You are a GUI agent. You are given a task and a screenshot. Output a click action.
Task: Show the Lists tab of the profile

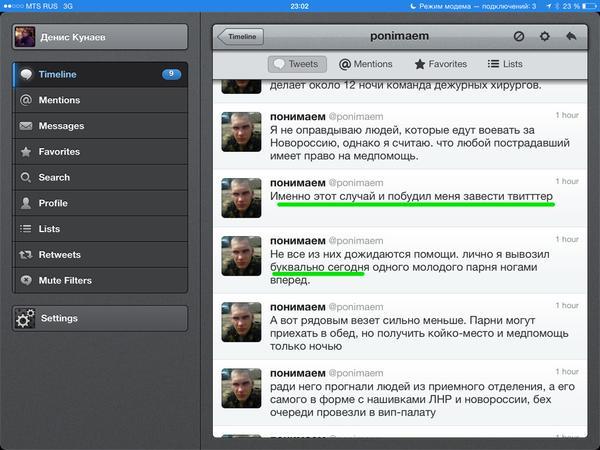[505, 64]
